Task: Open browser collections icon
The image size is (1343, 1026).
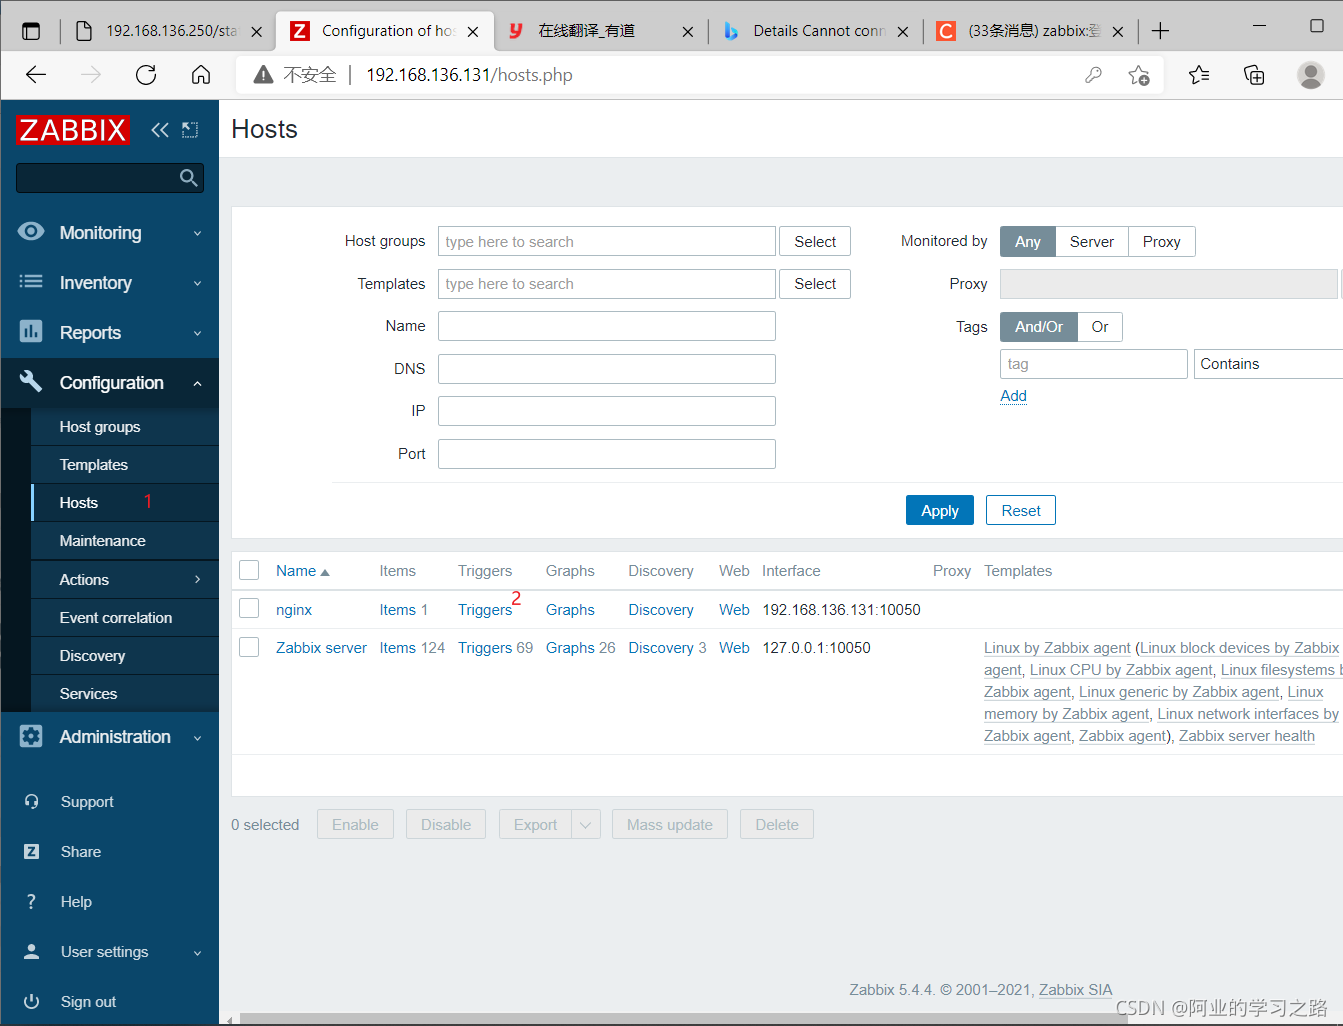Action: point(1254,75)
